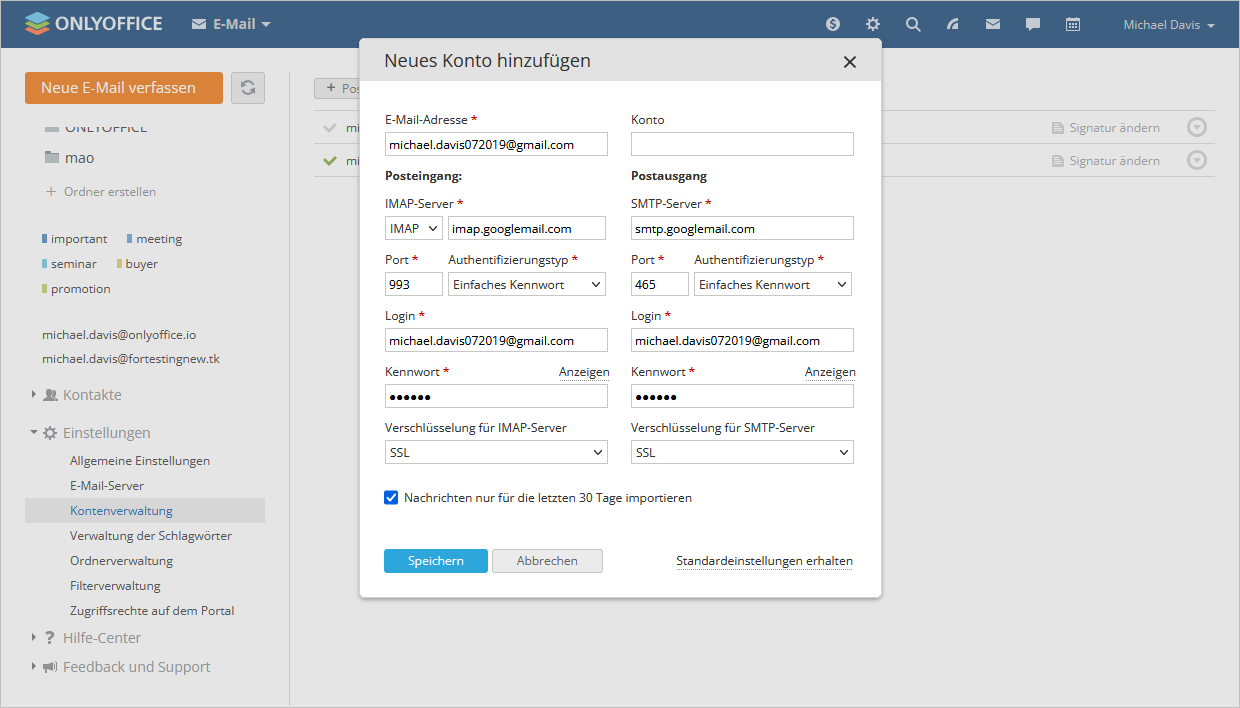Click Signatur ändern in gray checkmark row

[1106, 128]
